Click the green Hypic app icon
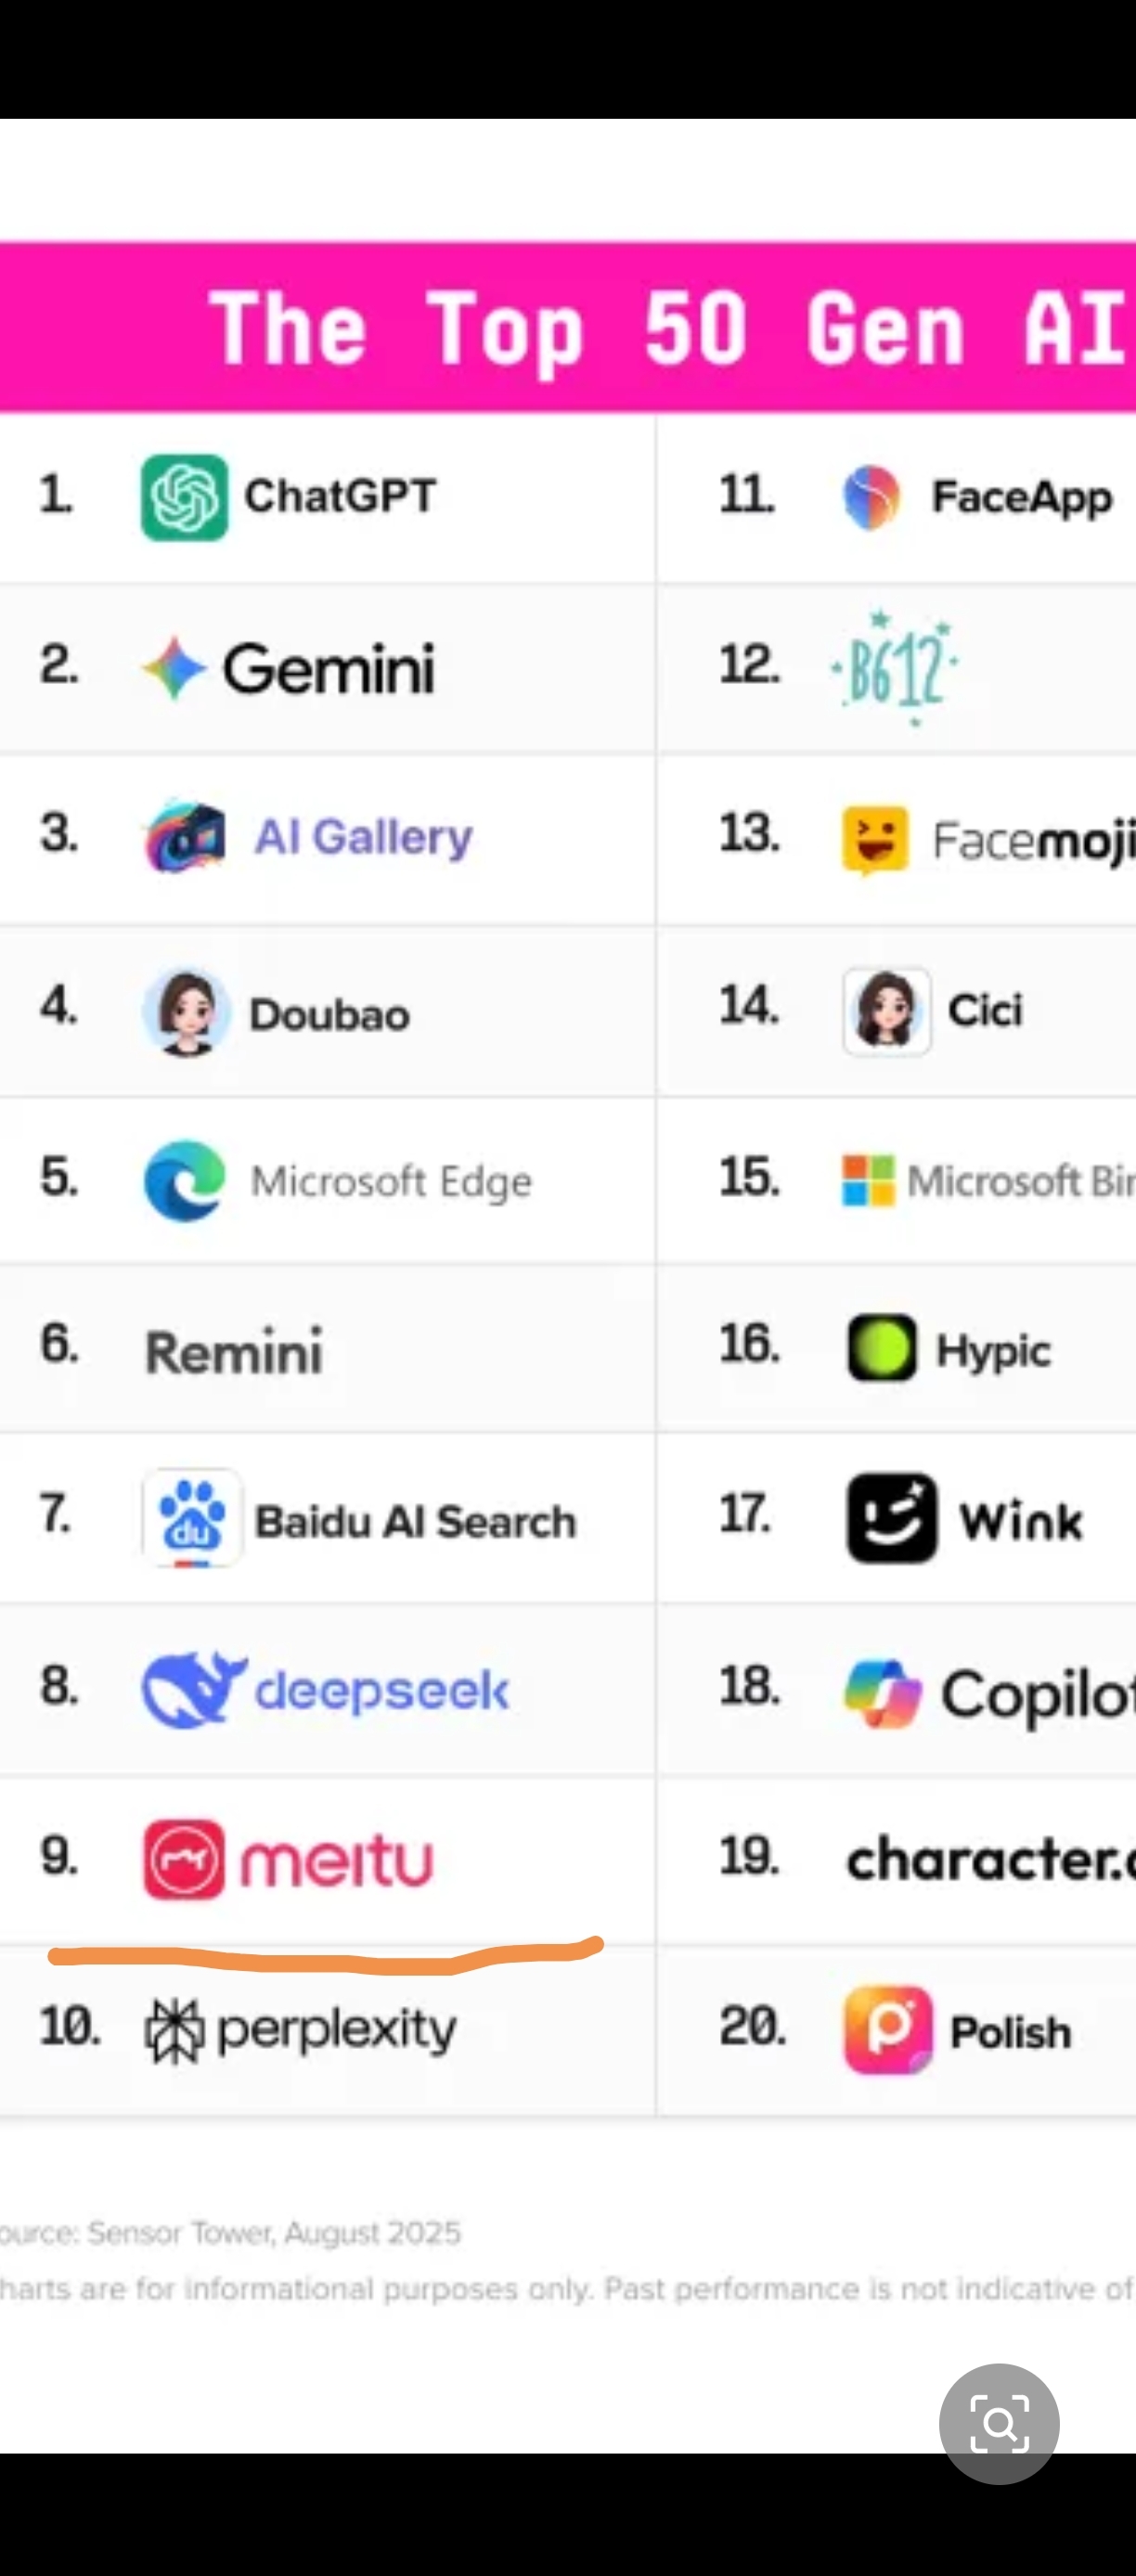Image resolution: width=1136 pixels, height=2576 pixels. tap(882, 1348)
